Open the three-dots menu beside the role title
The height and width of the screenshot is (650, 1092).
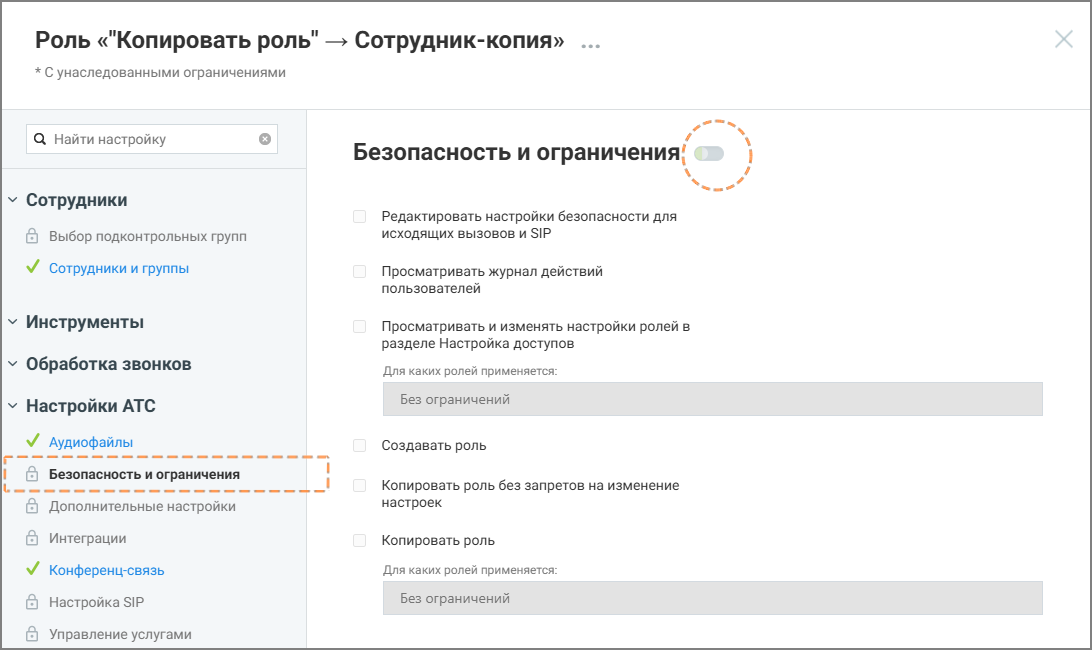(x=591, y=46)
